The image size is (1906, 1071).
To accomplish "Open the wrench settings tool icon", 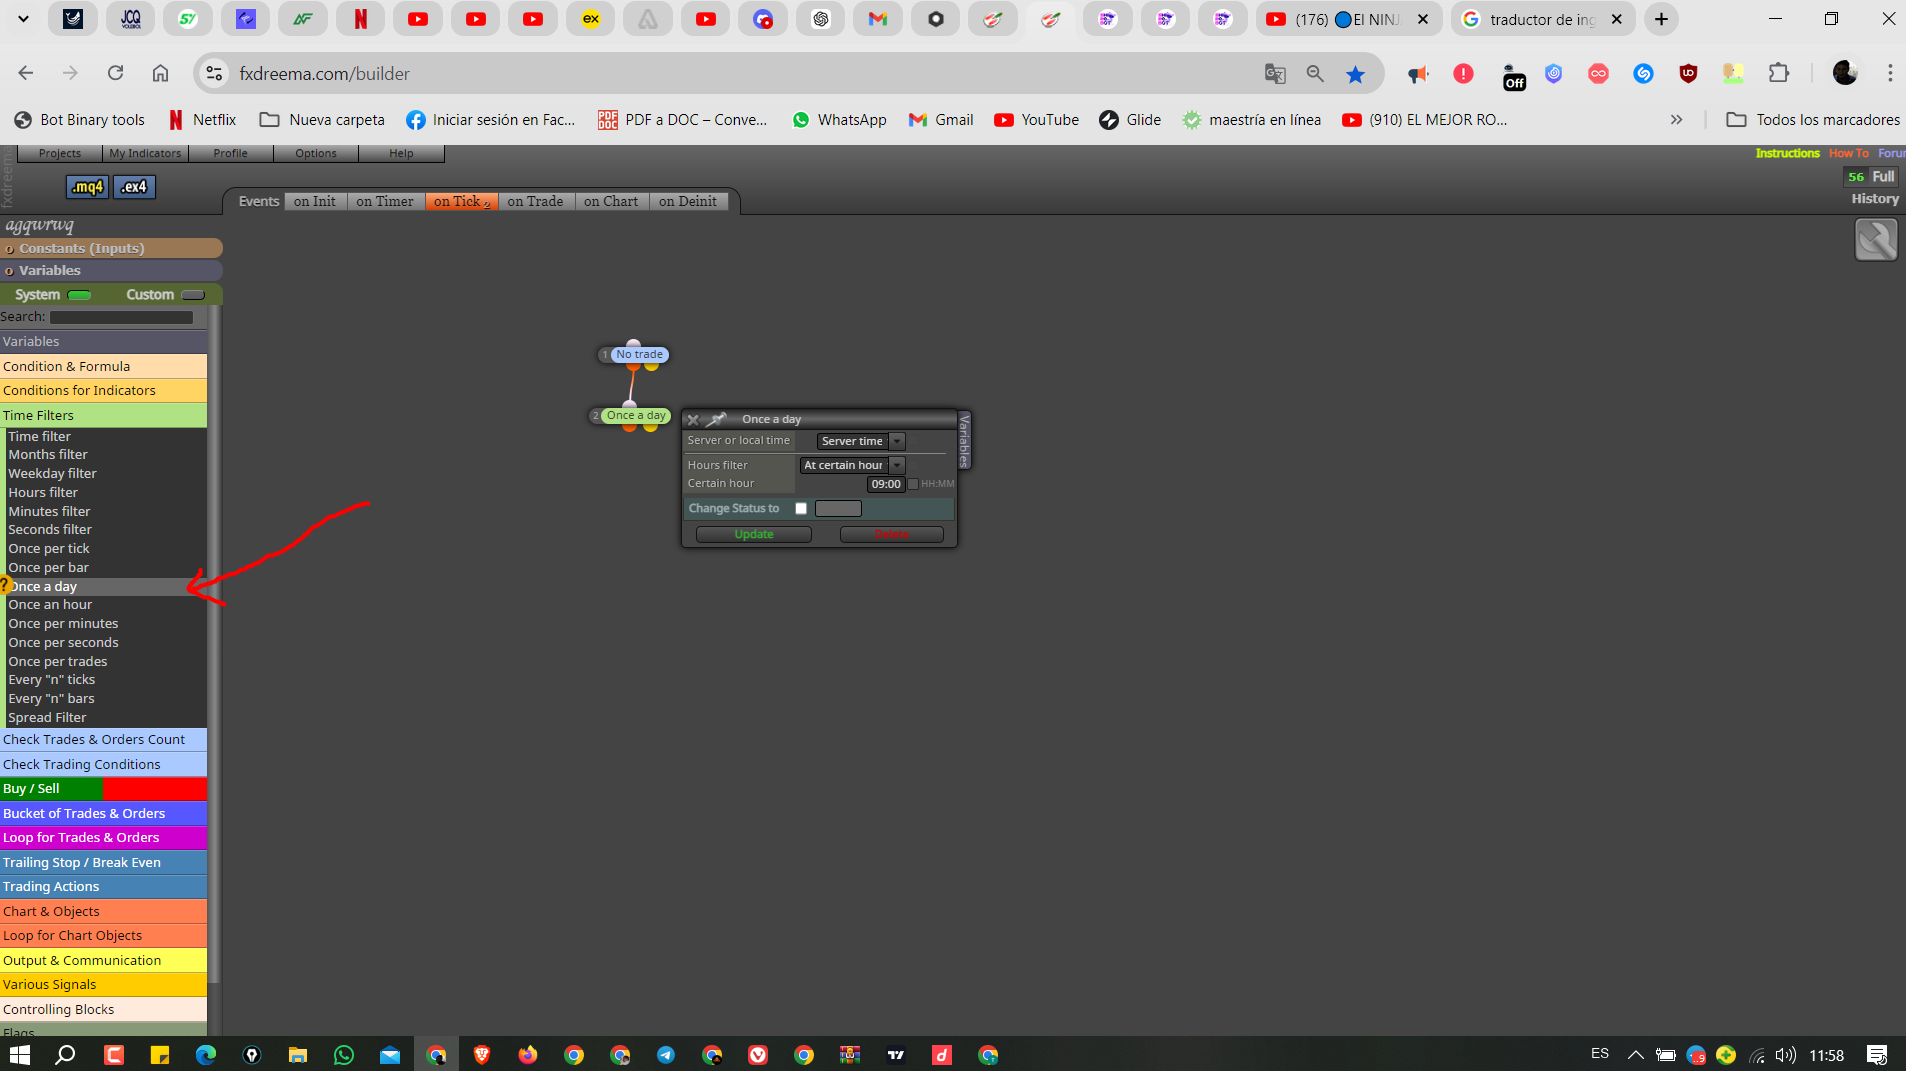I will 1876,240.
